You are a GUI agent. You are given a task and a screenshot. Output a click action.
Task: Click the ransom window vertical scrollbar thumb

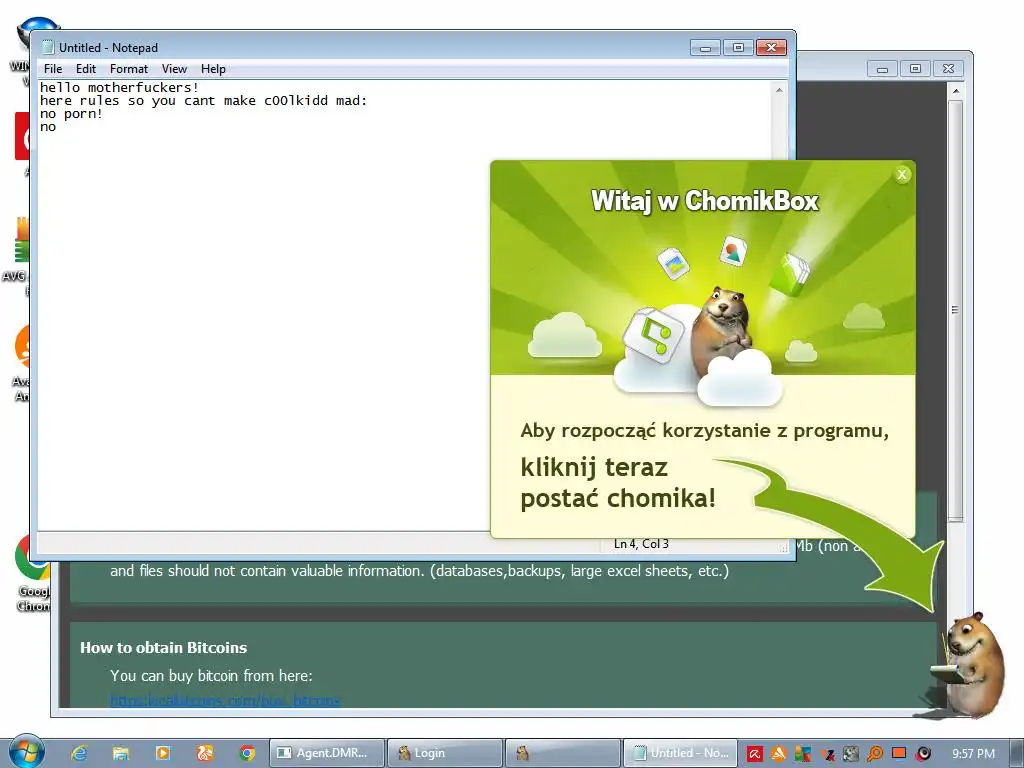point(955,310)
